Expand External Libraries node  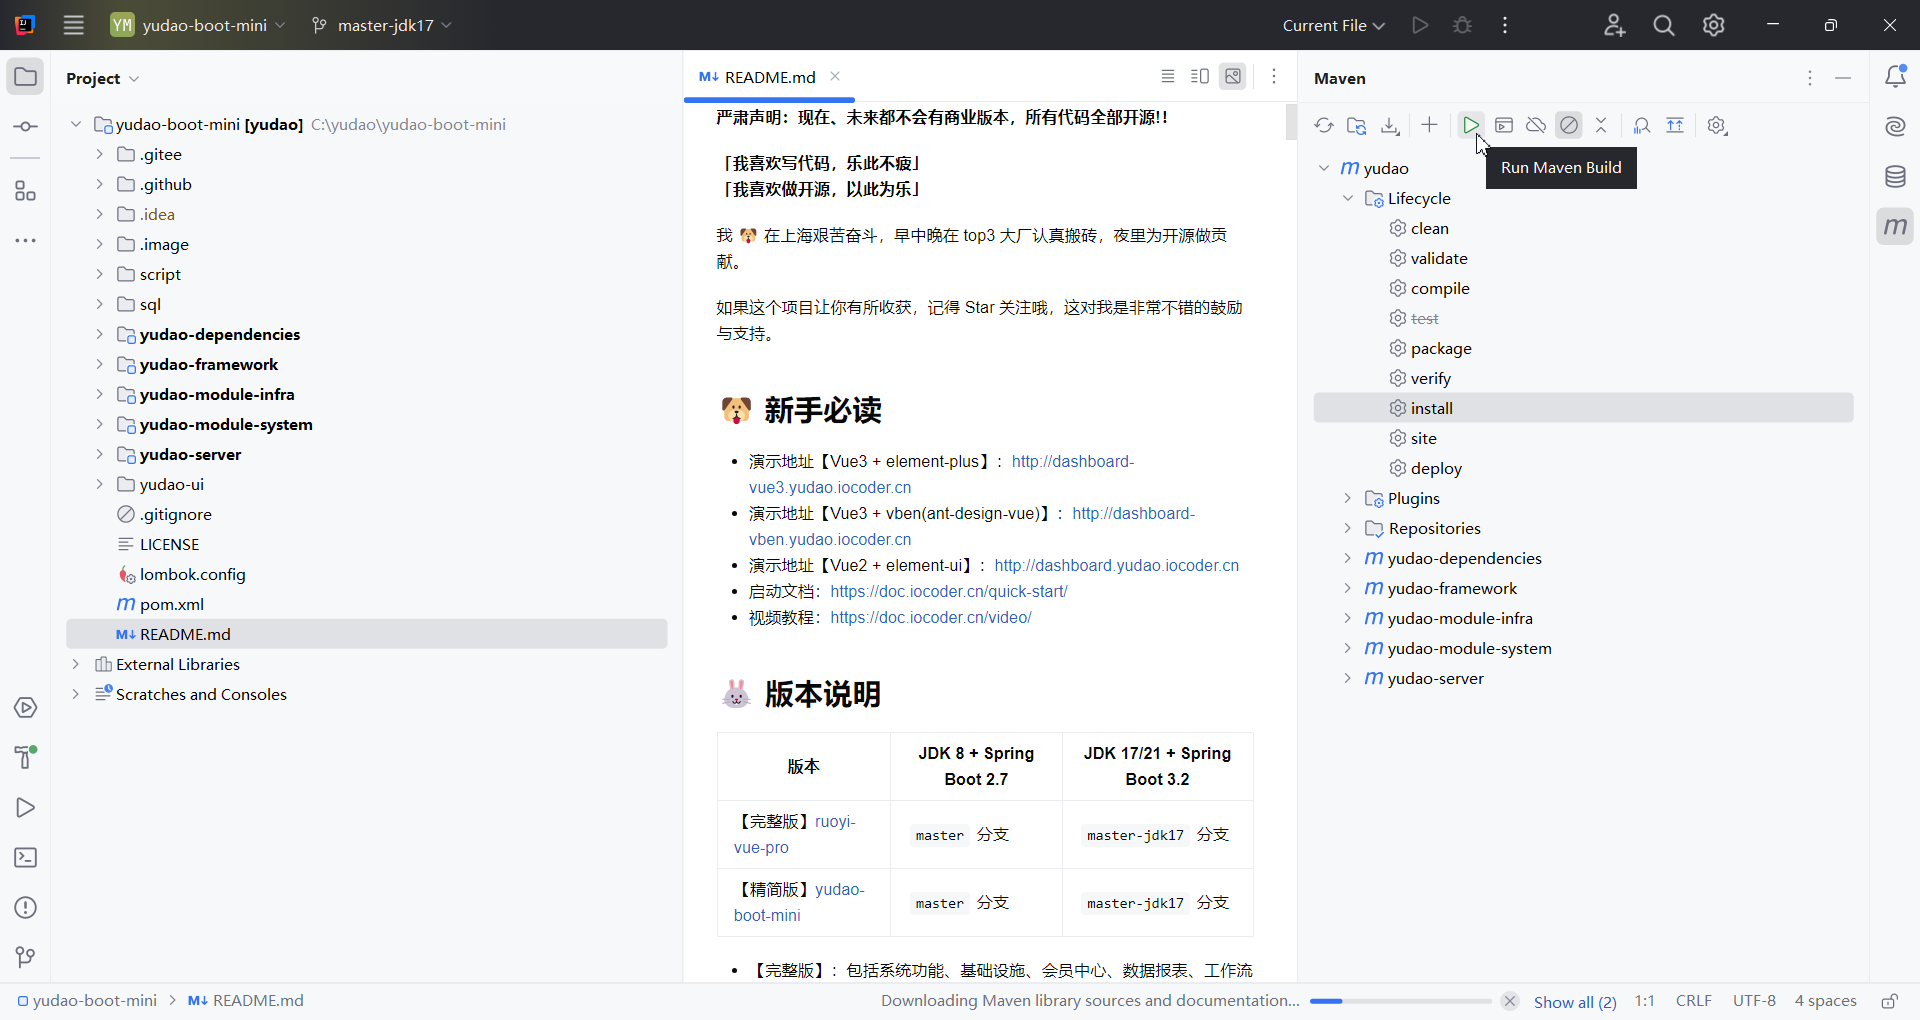[75, 664]
